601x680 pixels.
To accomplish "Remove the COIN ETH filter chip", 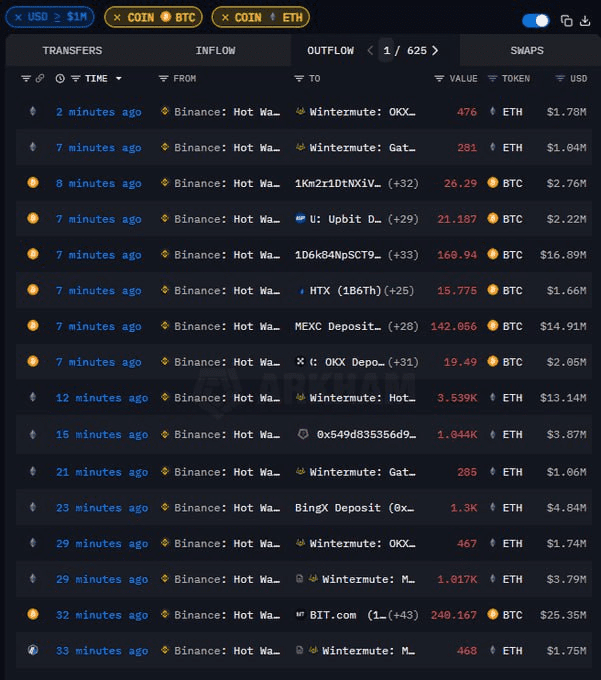I will click(224, 17).
